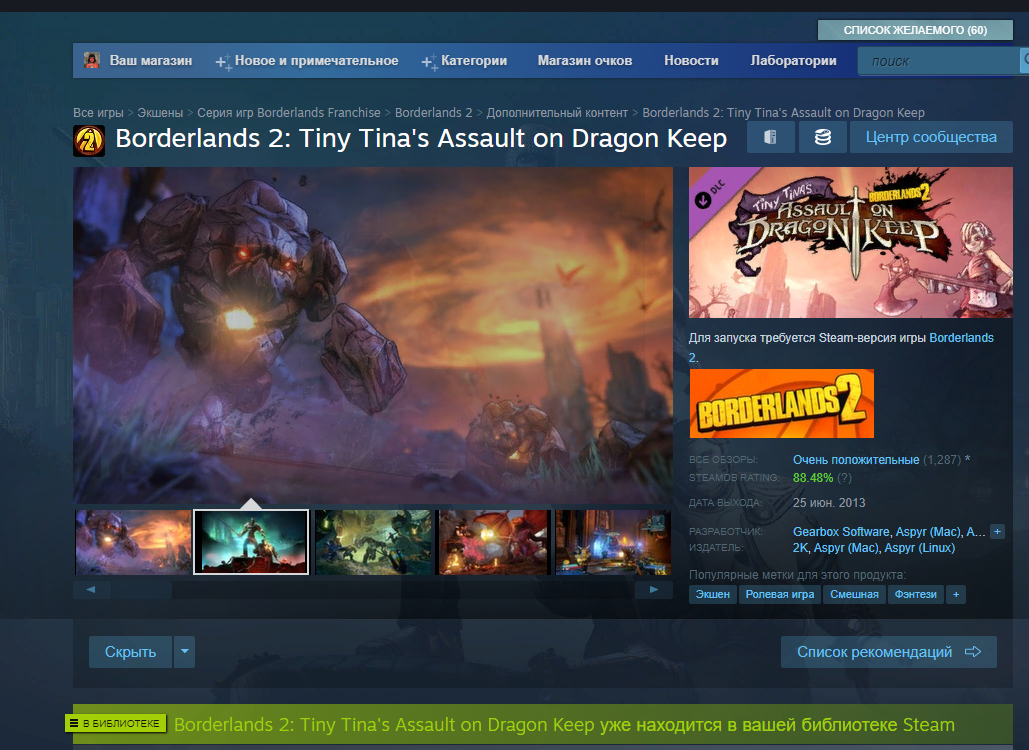Open Экшены breadcrumb link

click(x=160, y=113)
